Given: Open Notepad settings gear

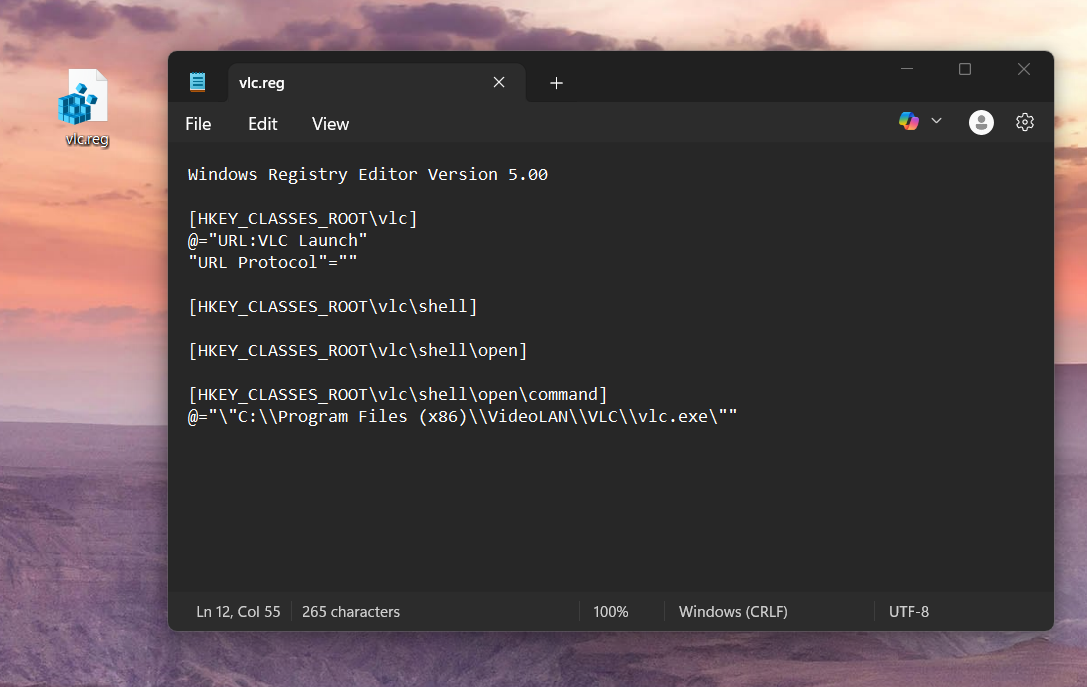Looking at the screenshot, I should point(1025,123).
